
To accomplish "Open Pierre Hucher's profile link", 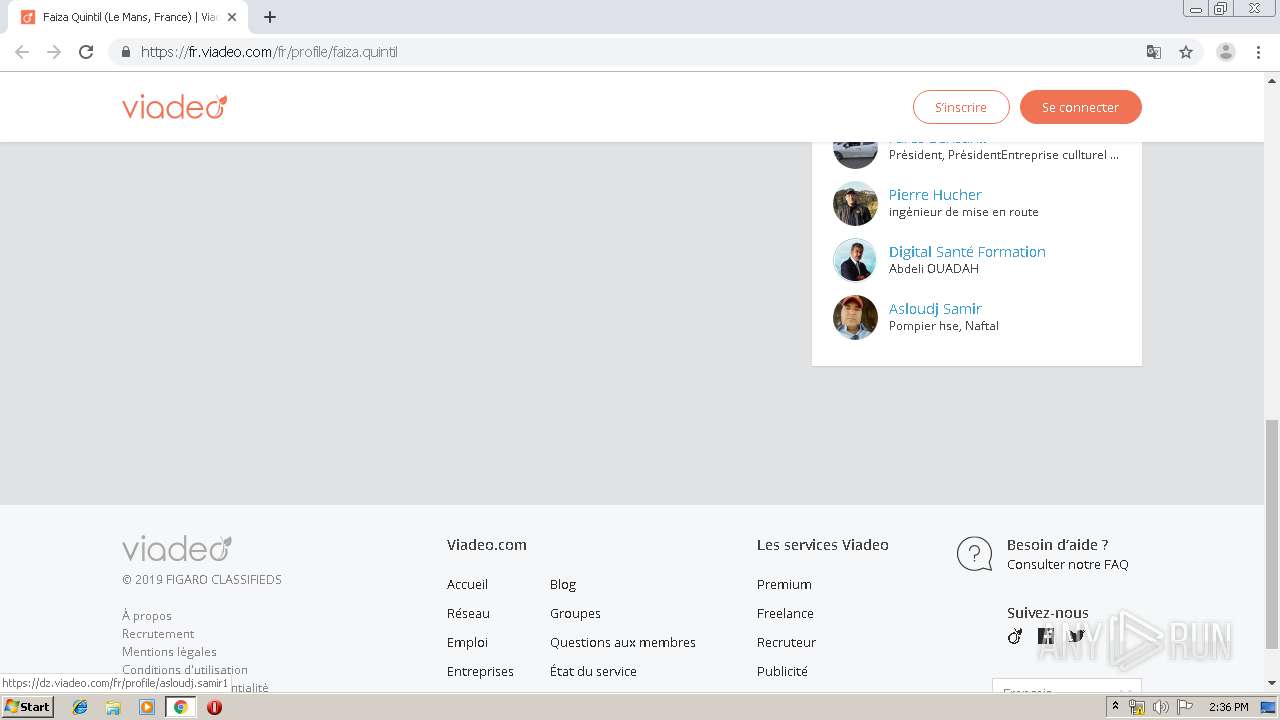I will [935, 195].
